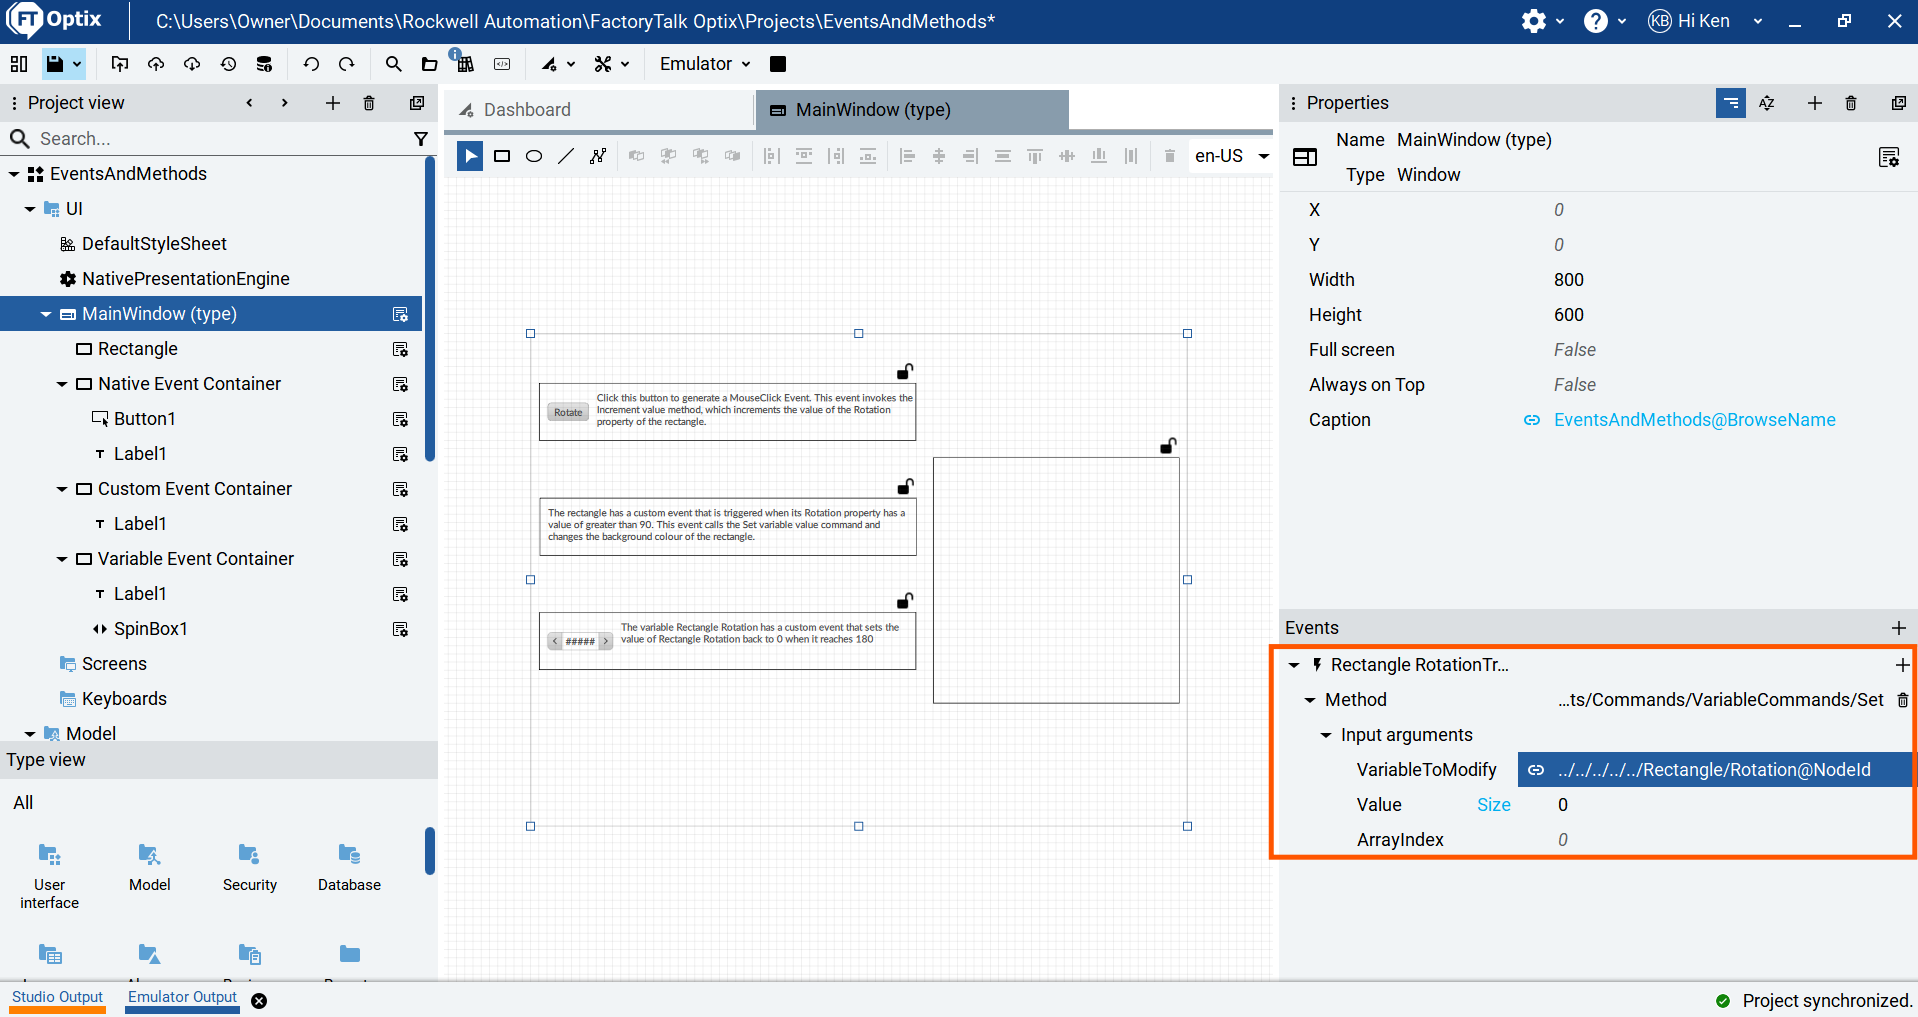Open settings gear in title bar
This screenshot has height=1017, width=1918.
(1534, 21)
